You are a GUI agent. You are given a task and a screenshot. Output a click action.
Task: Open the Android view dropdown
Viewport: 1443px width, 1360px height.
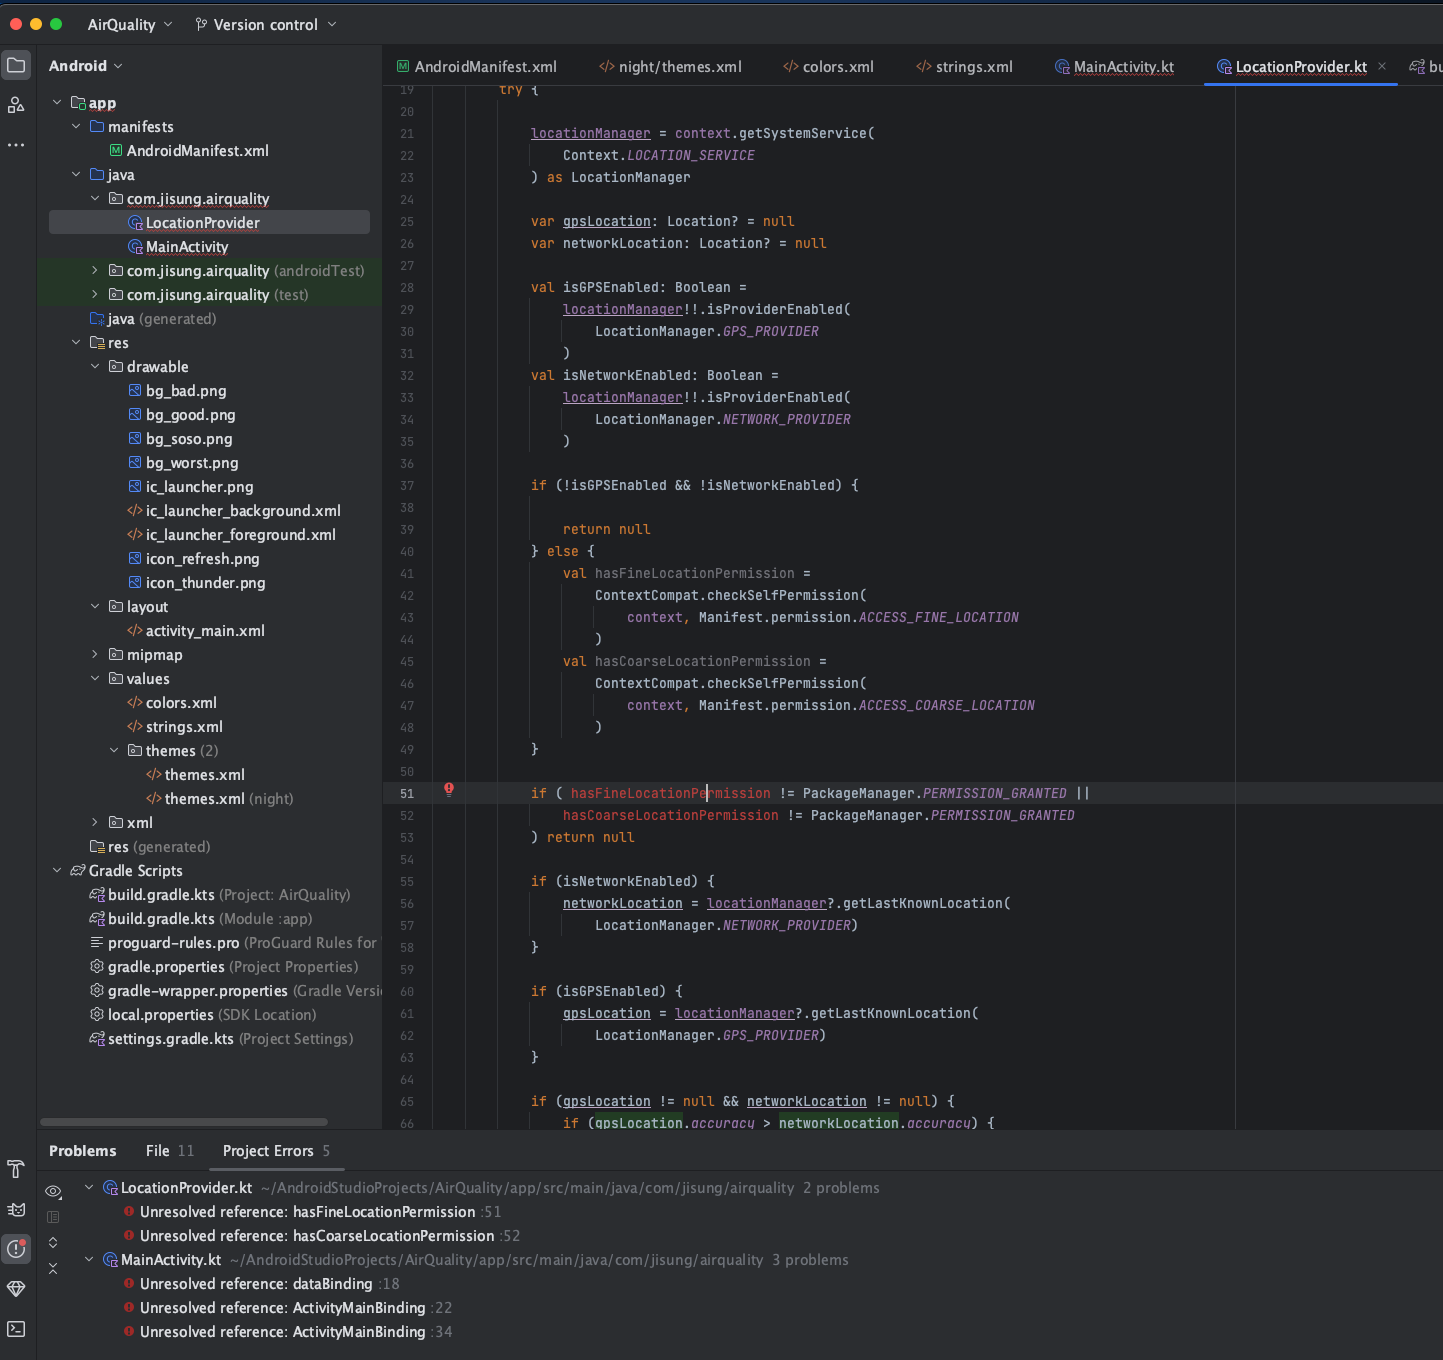tap(86, 66)
